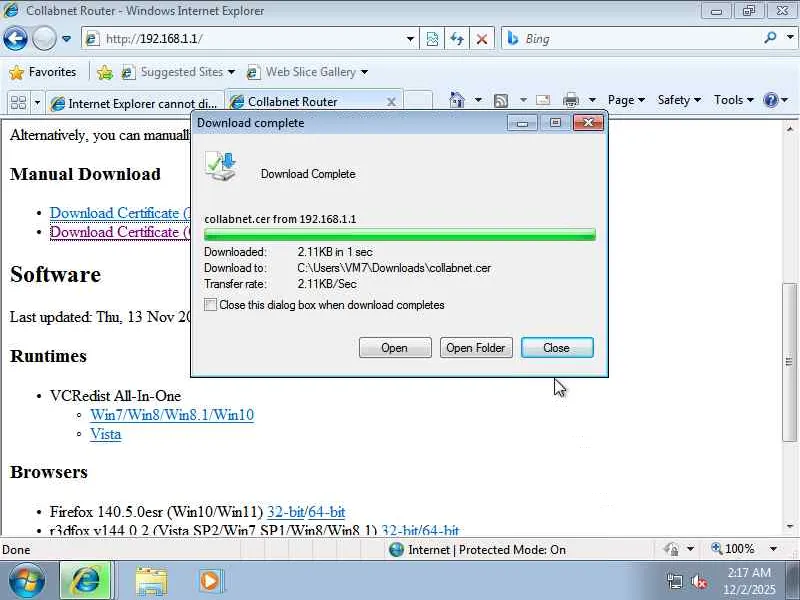Click Open in Download complete dialog

coord(395,347)
